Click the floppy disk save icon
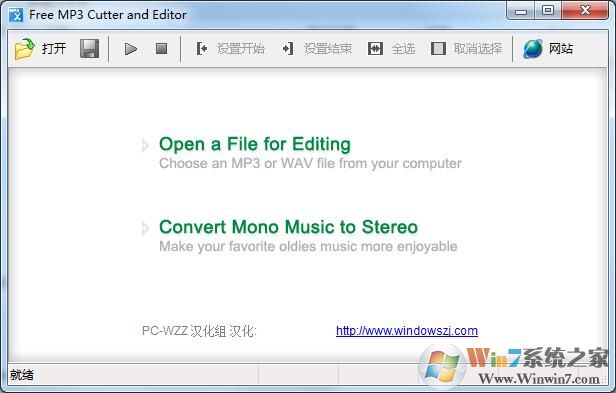This screenshot has width=616, height=393. (x=90, y=49)
